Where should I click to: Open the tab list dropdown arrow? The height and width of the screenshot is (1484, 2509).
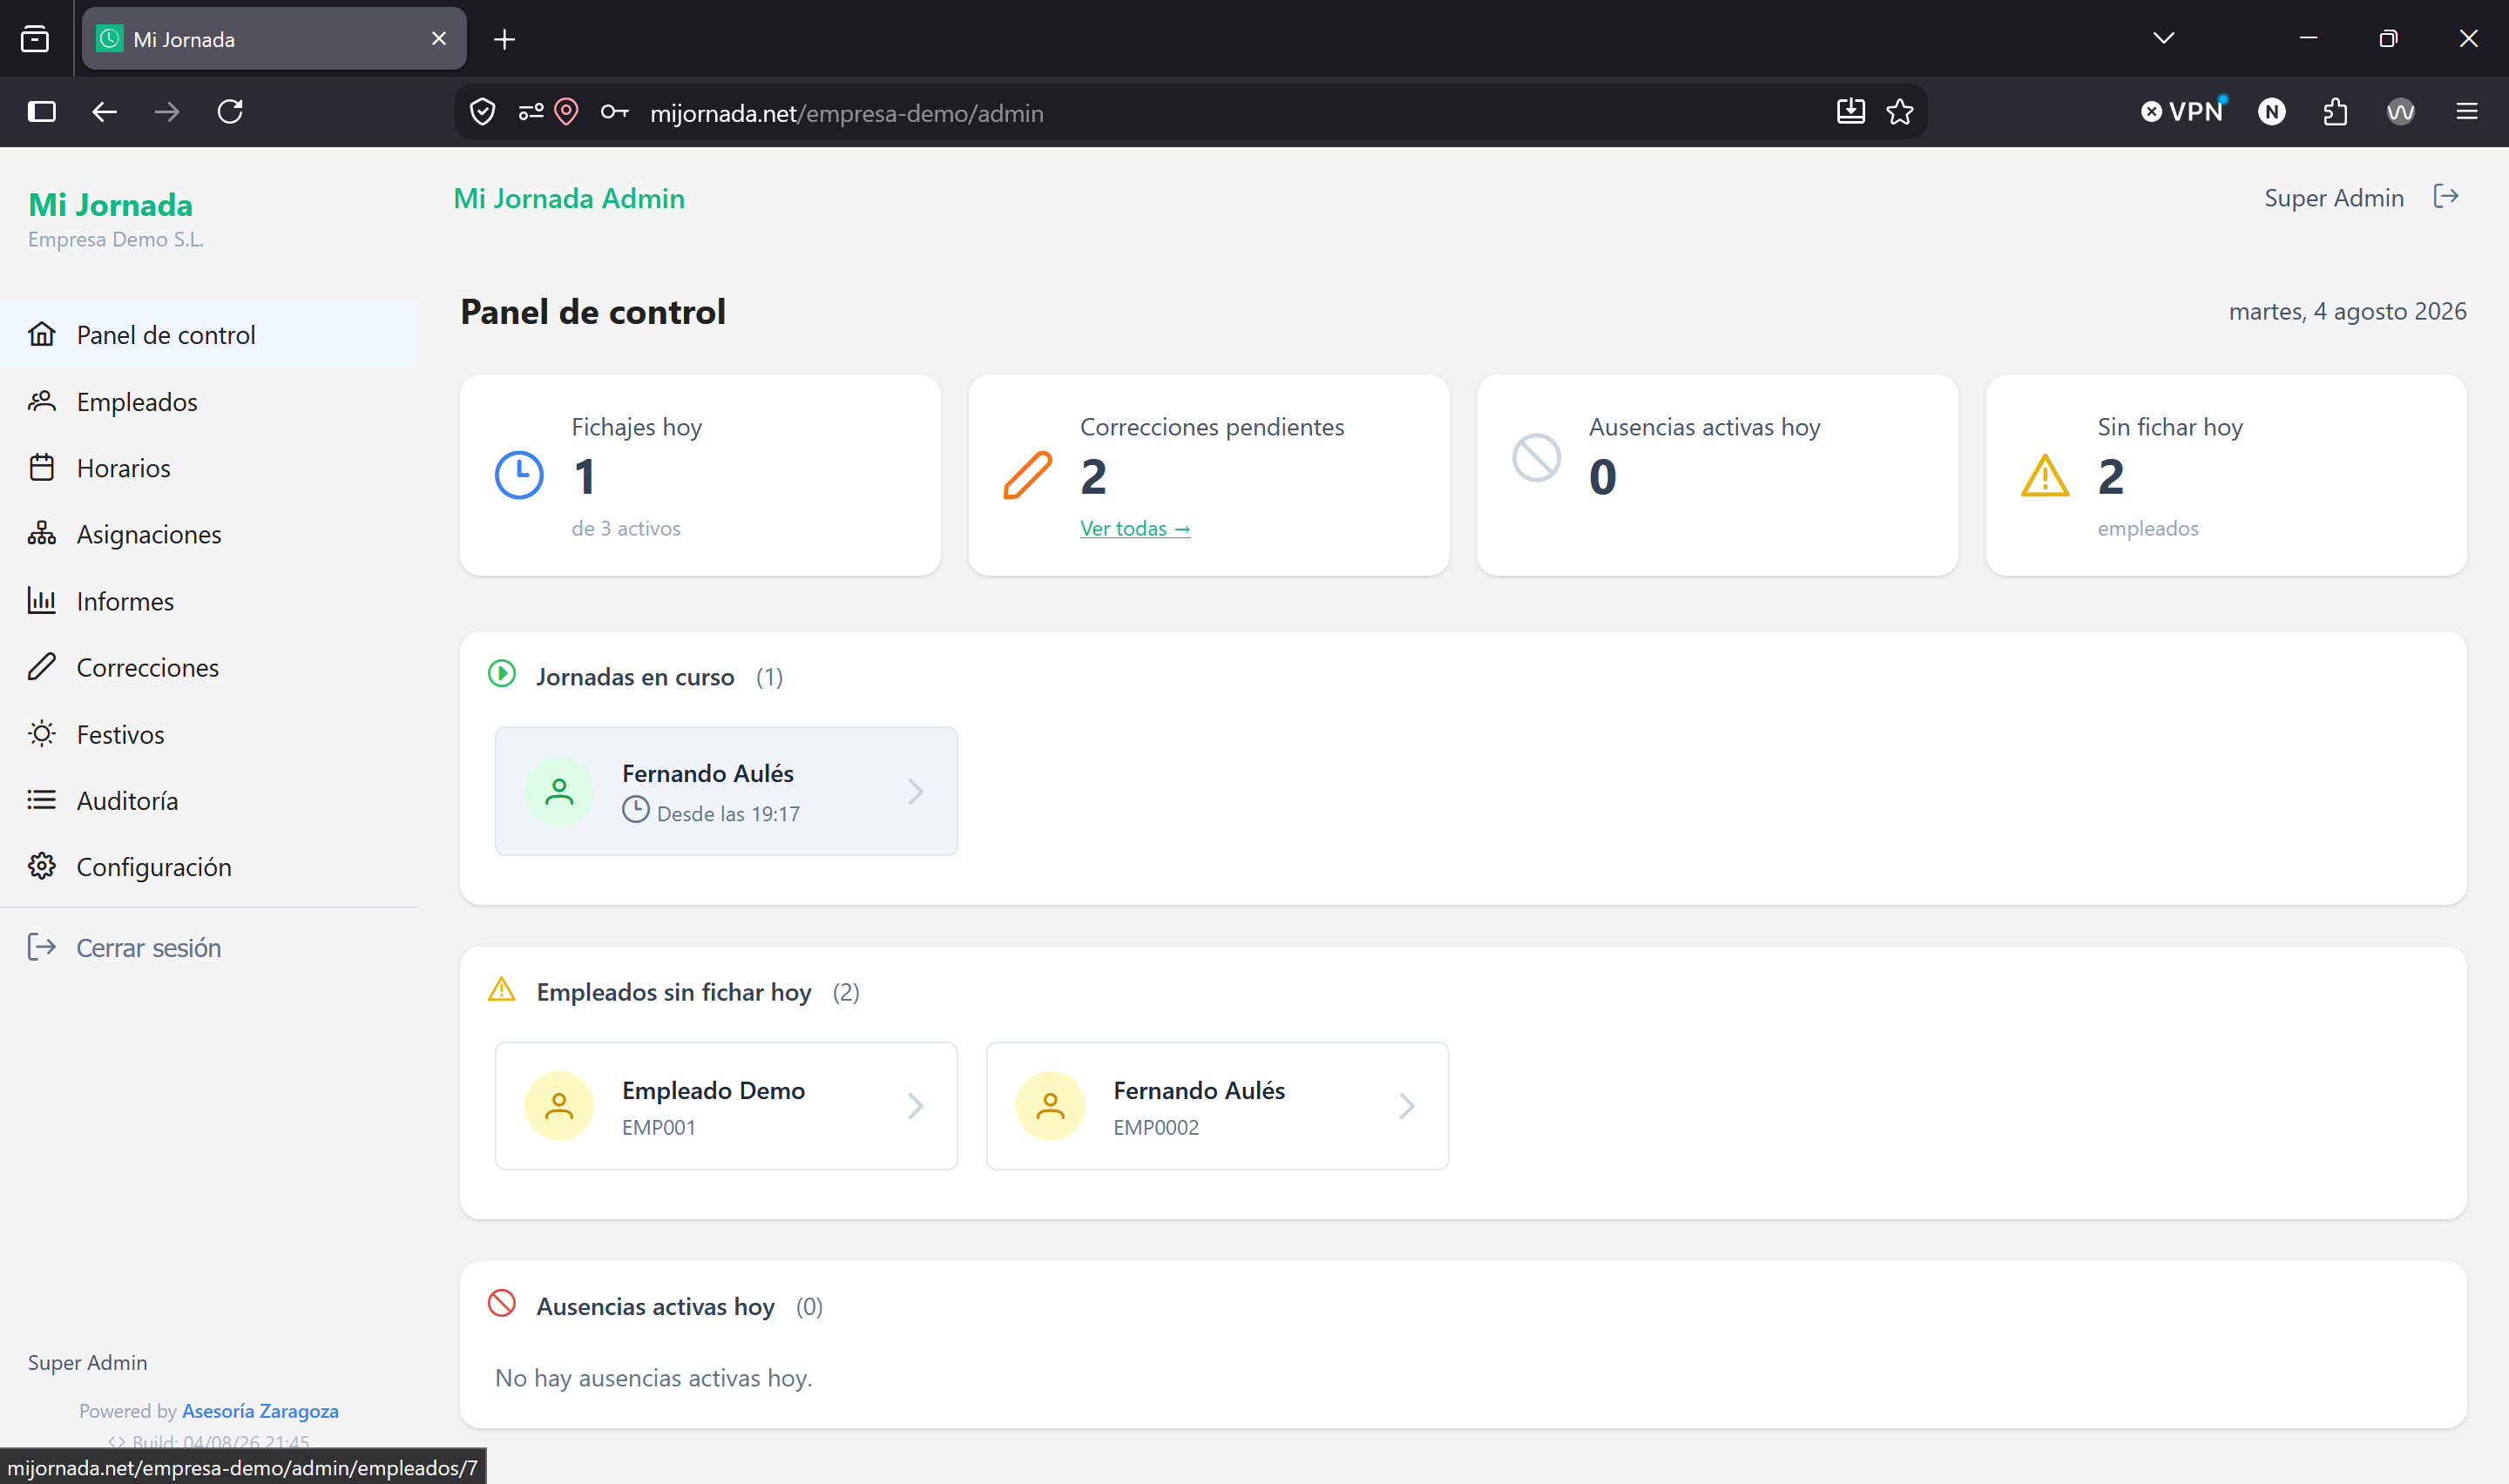(x=2163, y=38)
